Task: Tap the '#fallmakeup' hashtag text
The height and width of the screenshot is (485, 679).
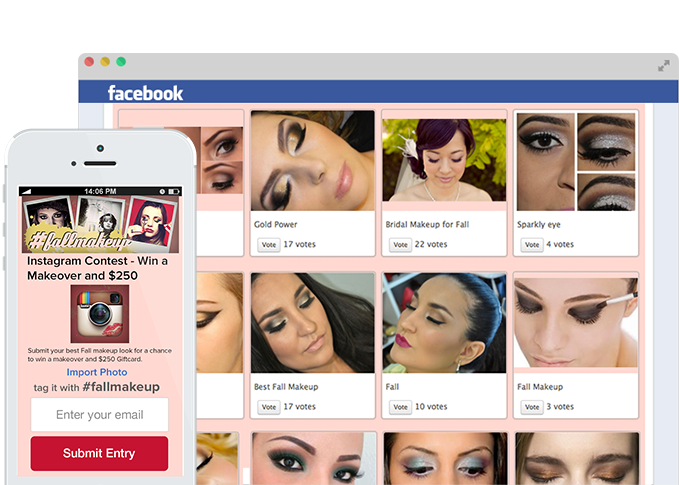Action: (x=121, y=387)
